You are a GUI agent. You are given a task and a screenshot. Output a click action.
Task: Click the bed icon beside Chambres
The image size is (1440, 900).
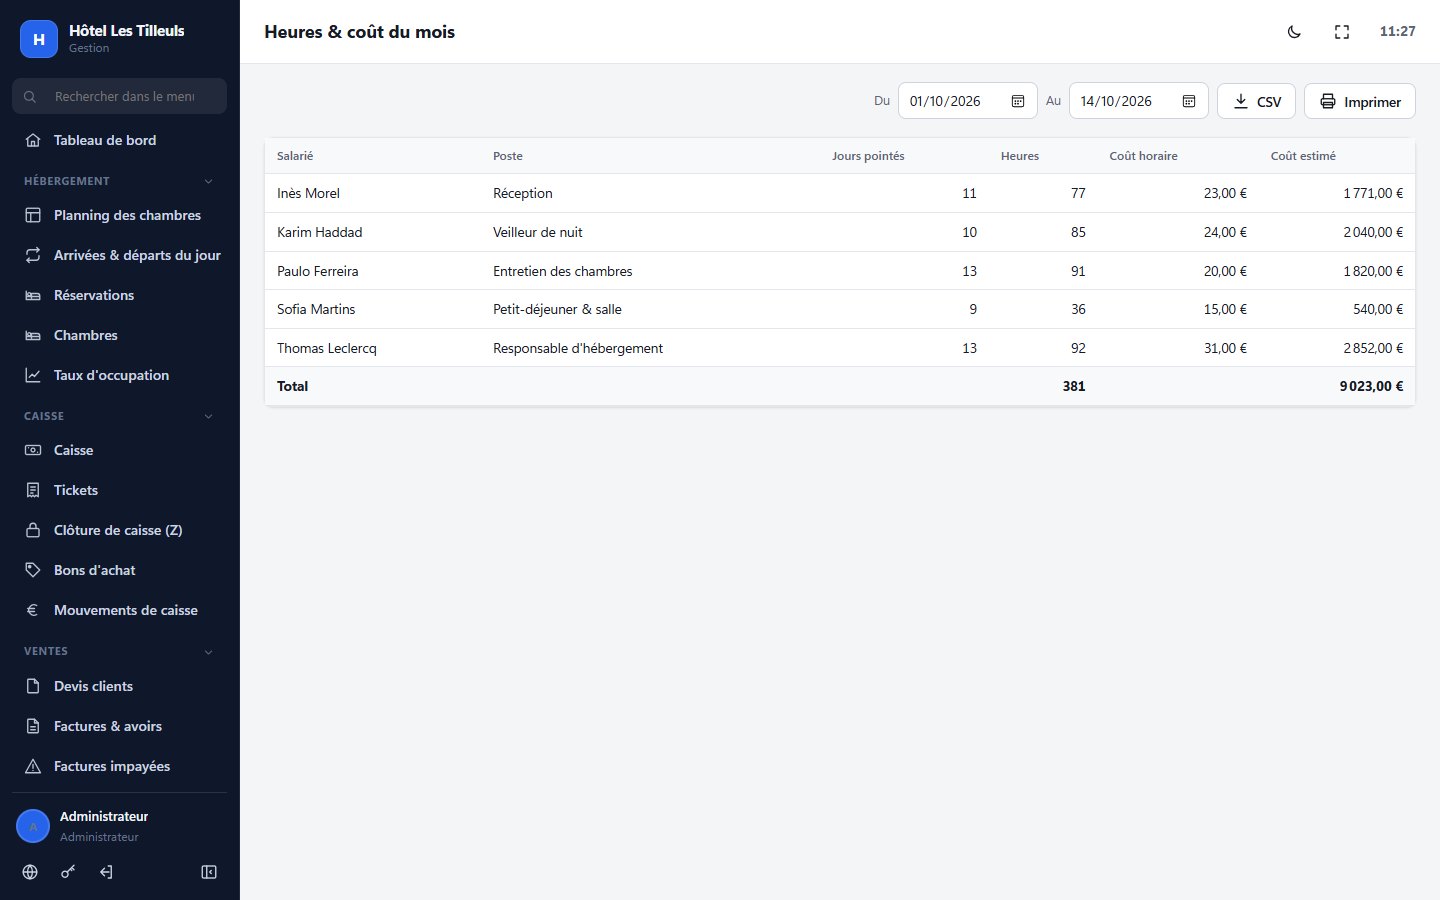click(33, 335)
